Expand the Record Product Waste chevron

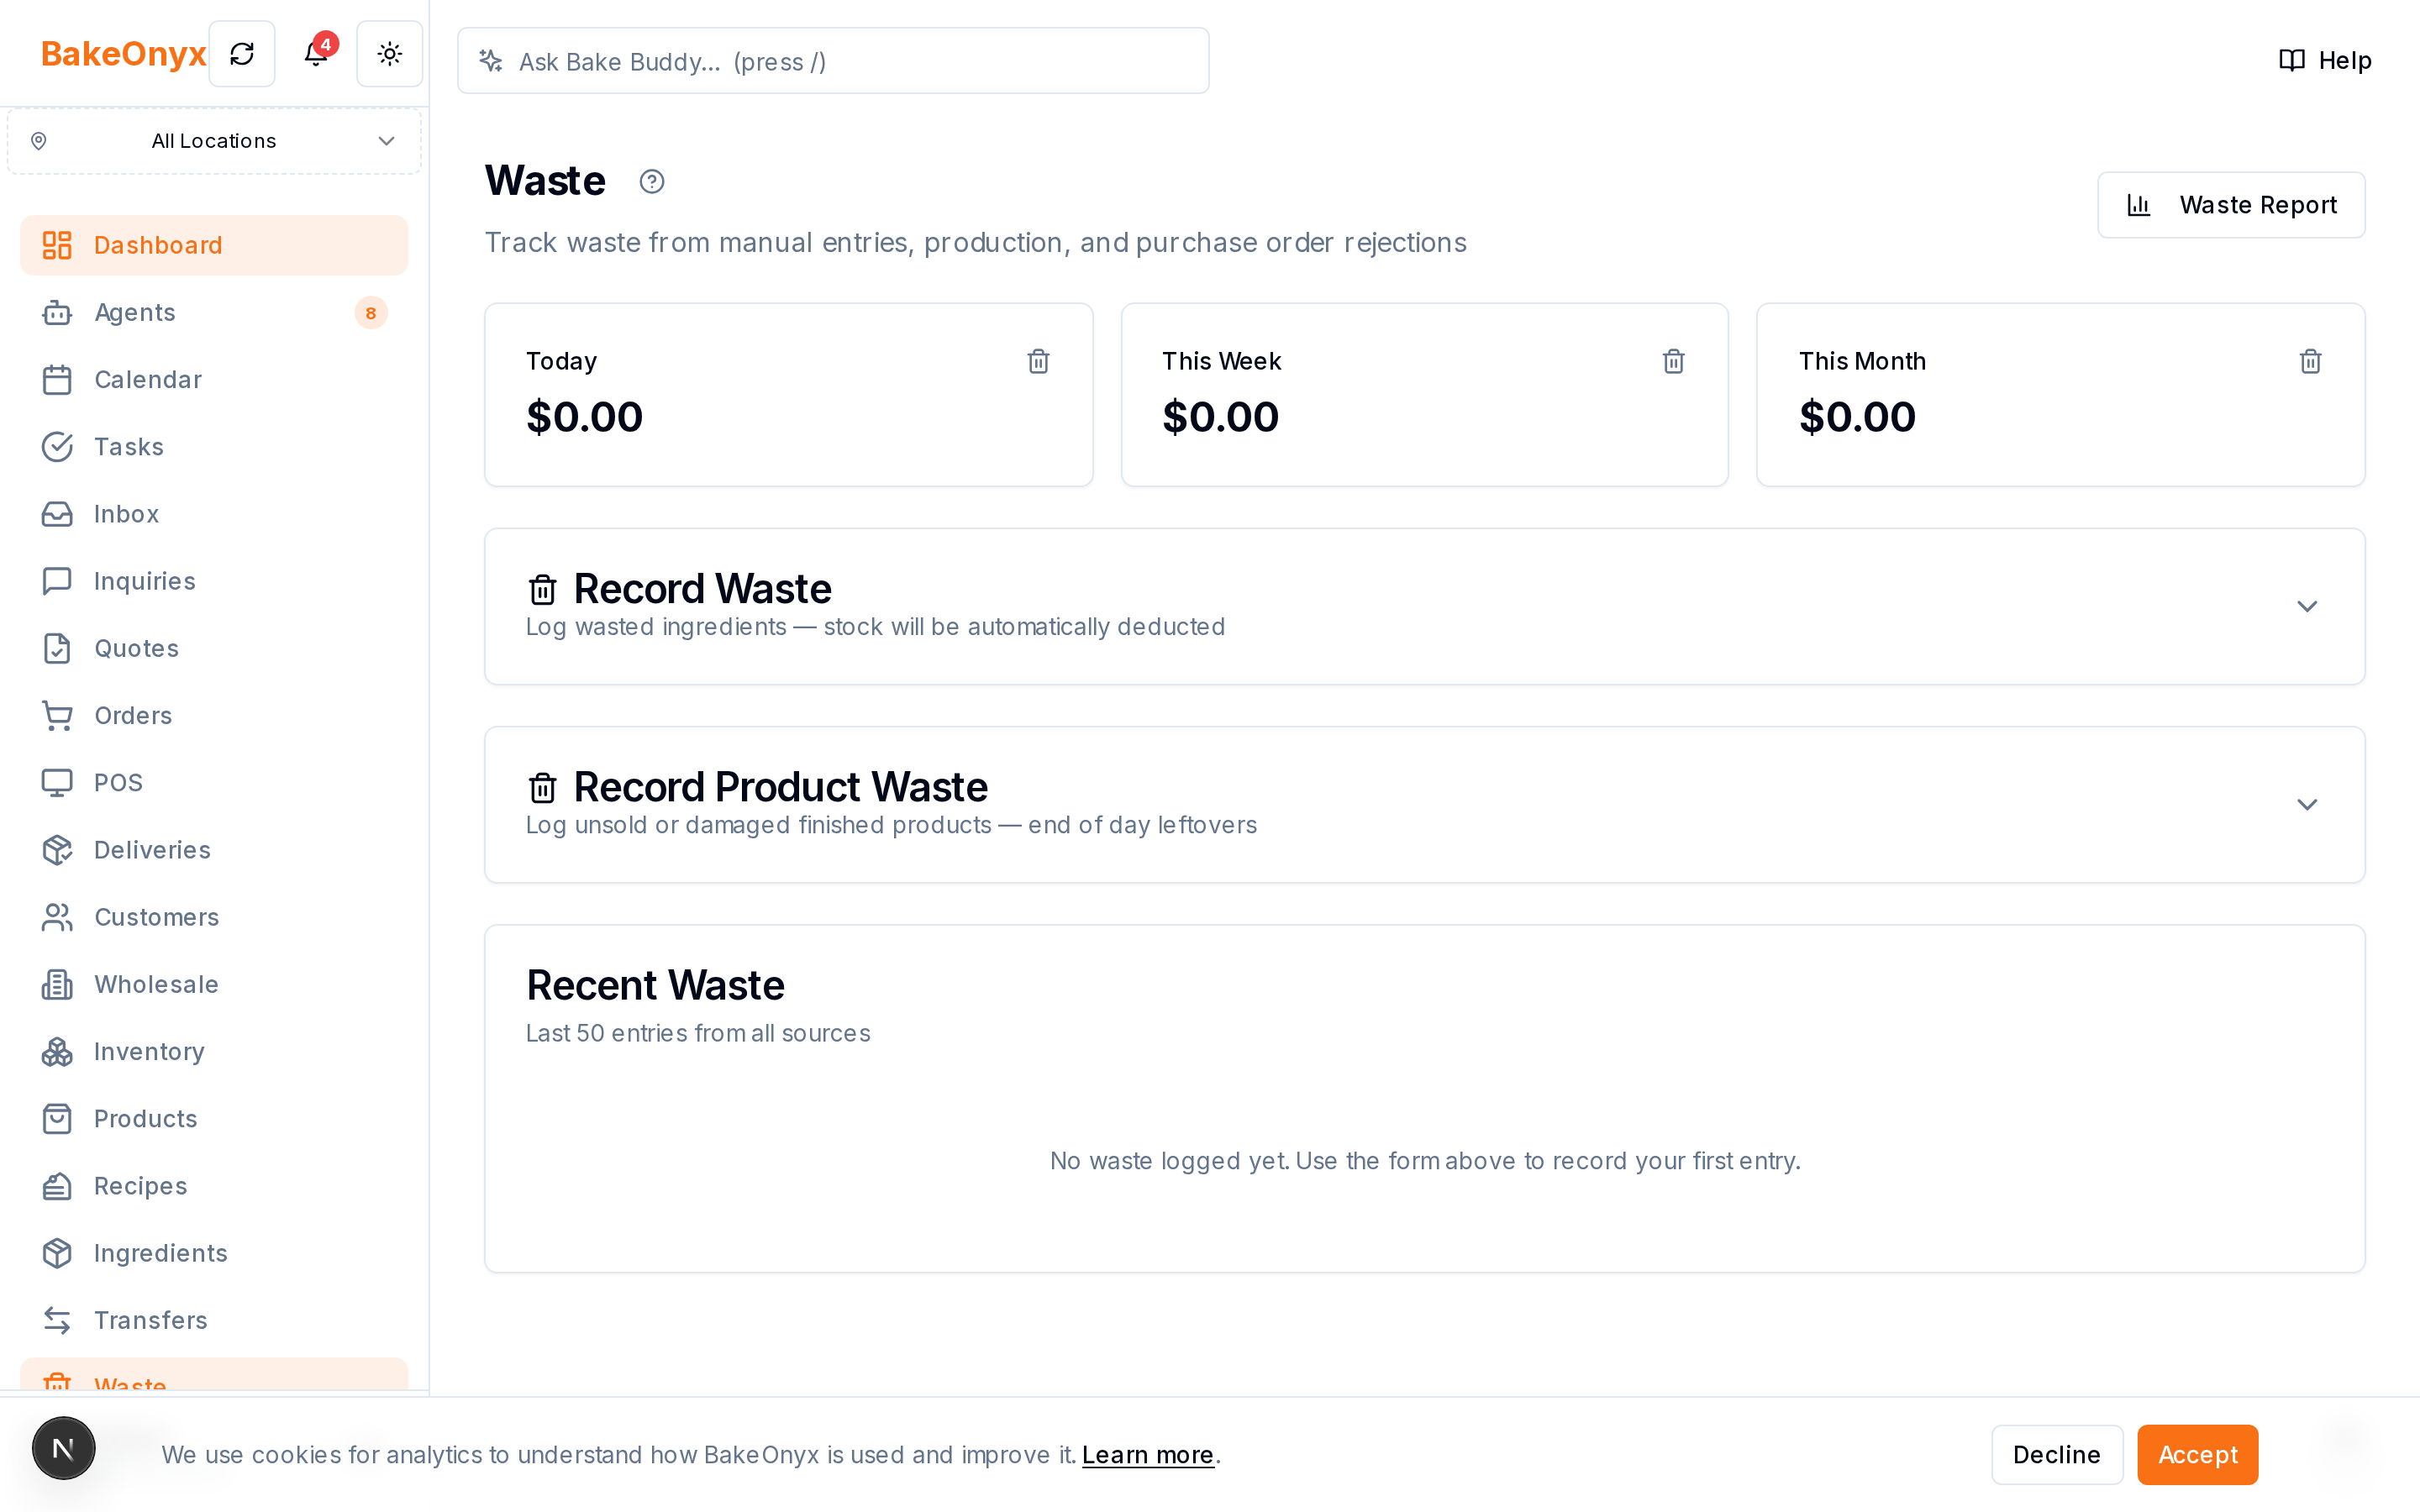click(2307, 805)
